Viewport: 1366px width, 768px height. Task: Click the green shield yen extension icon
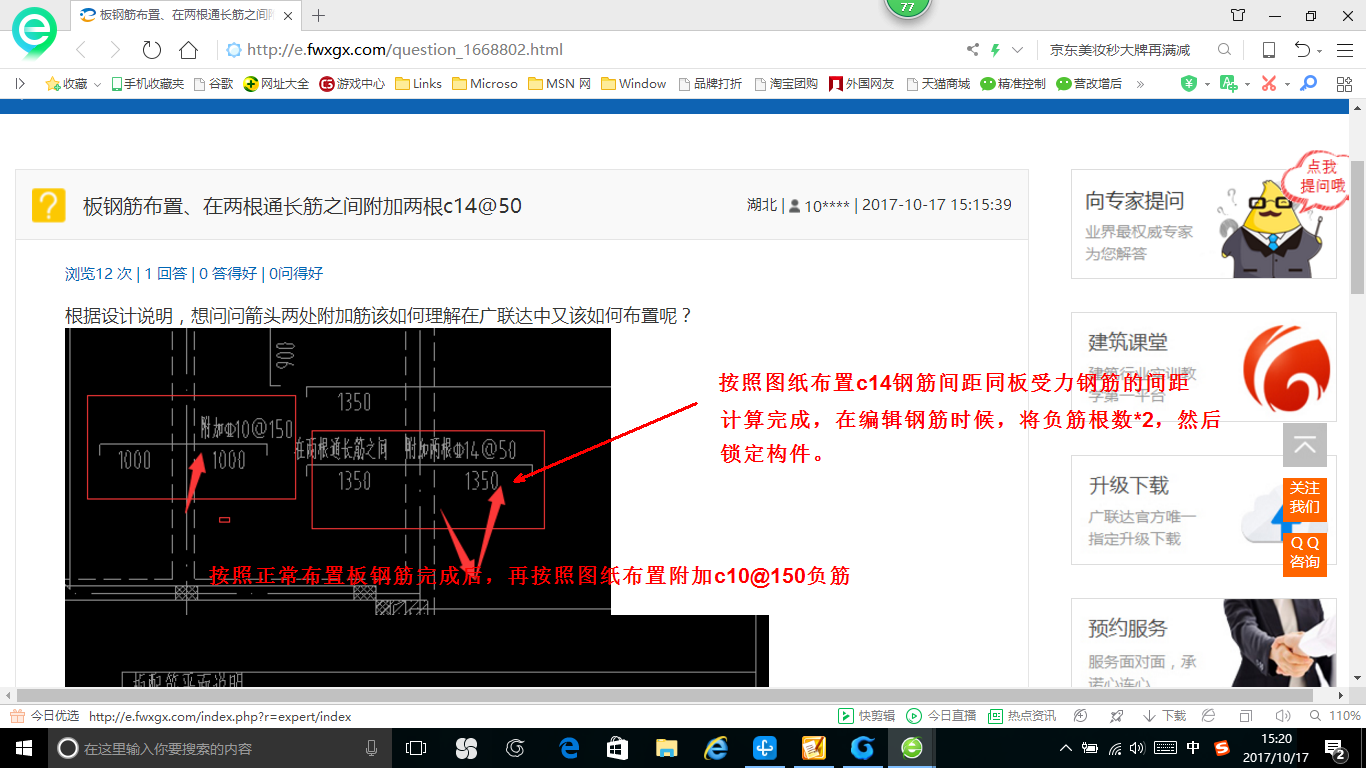(1188, 84)
